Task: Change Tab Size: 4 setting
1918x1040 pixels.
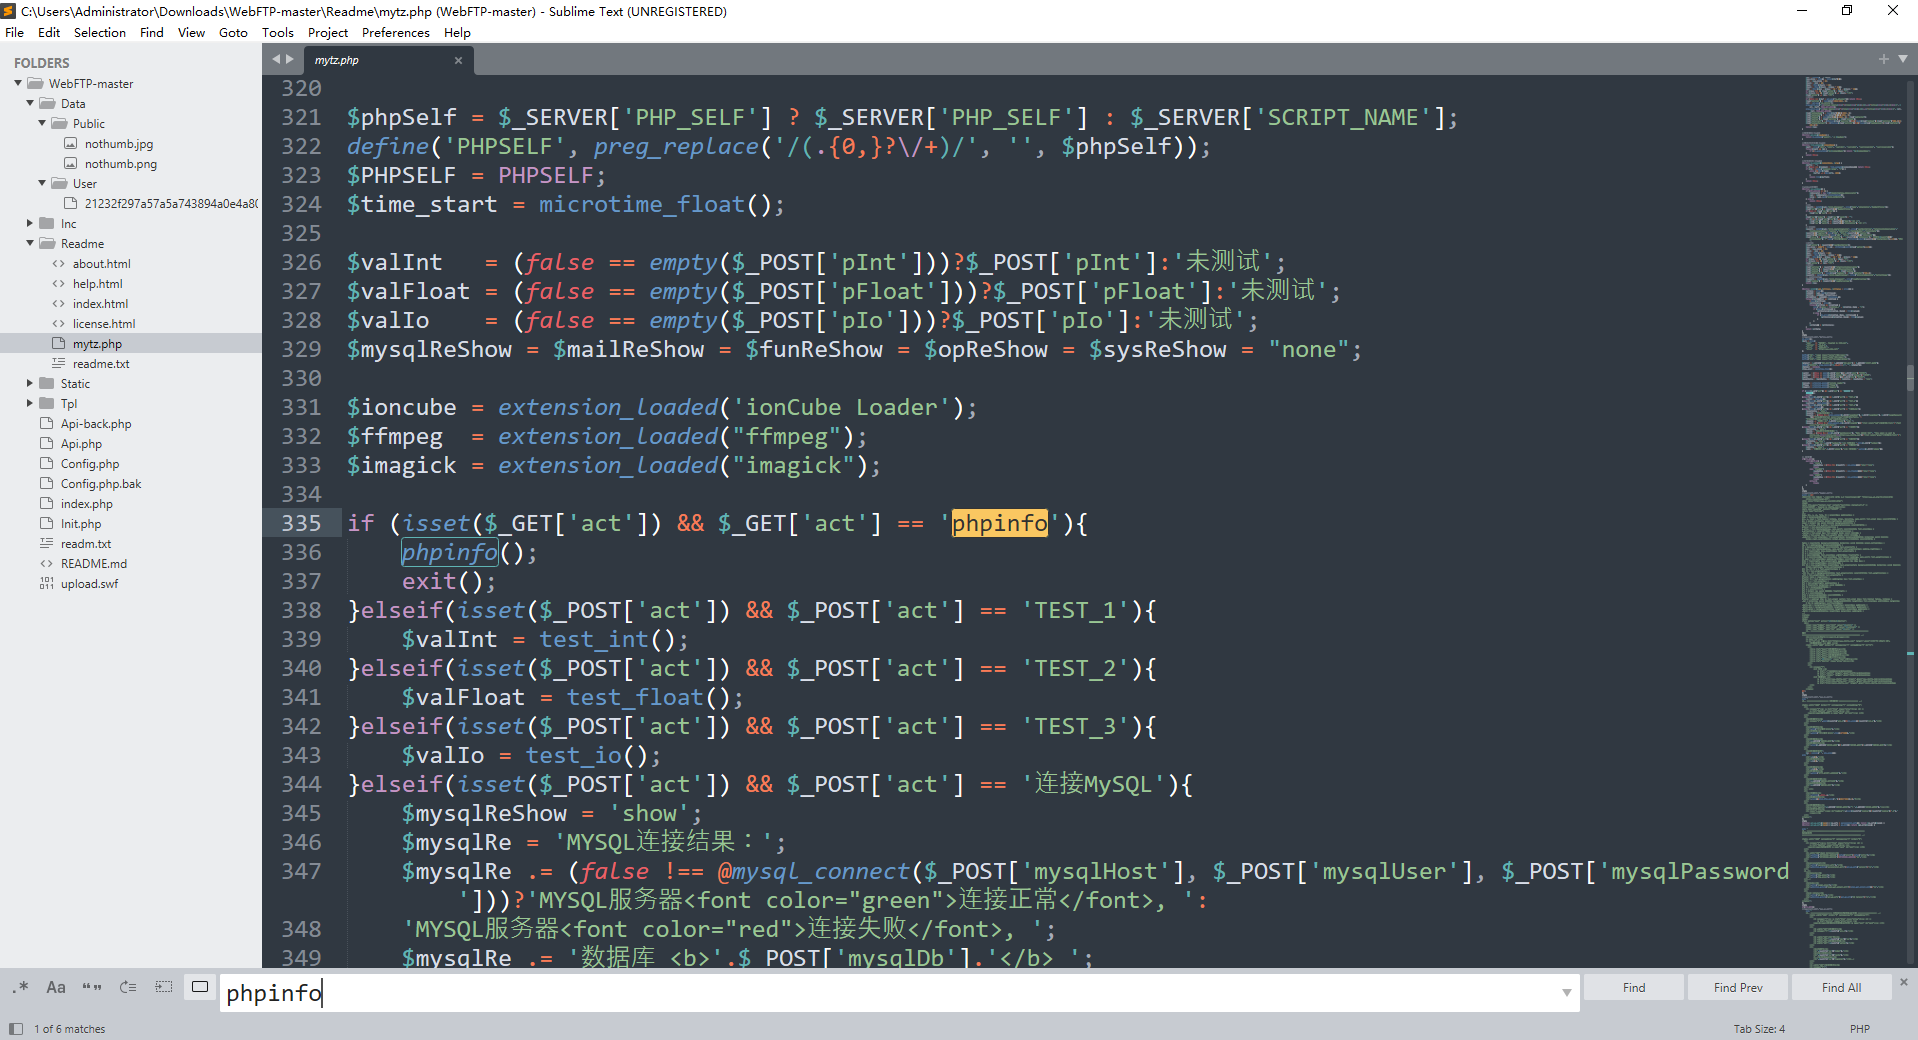Action: [x=1758, y=1029]
